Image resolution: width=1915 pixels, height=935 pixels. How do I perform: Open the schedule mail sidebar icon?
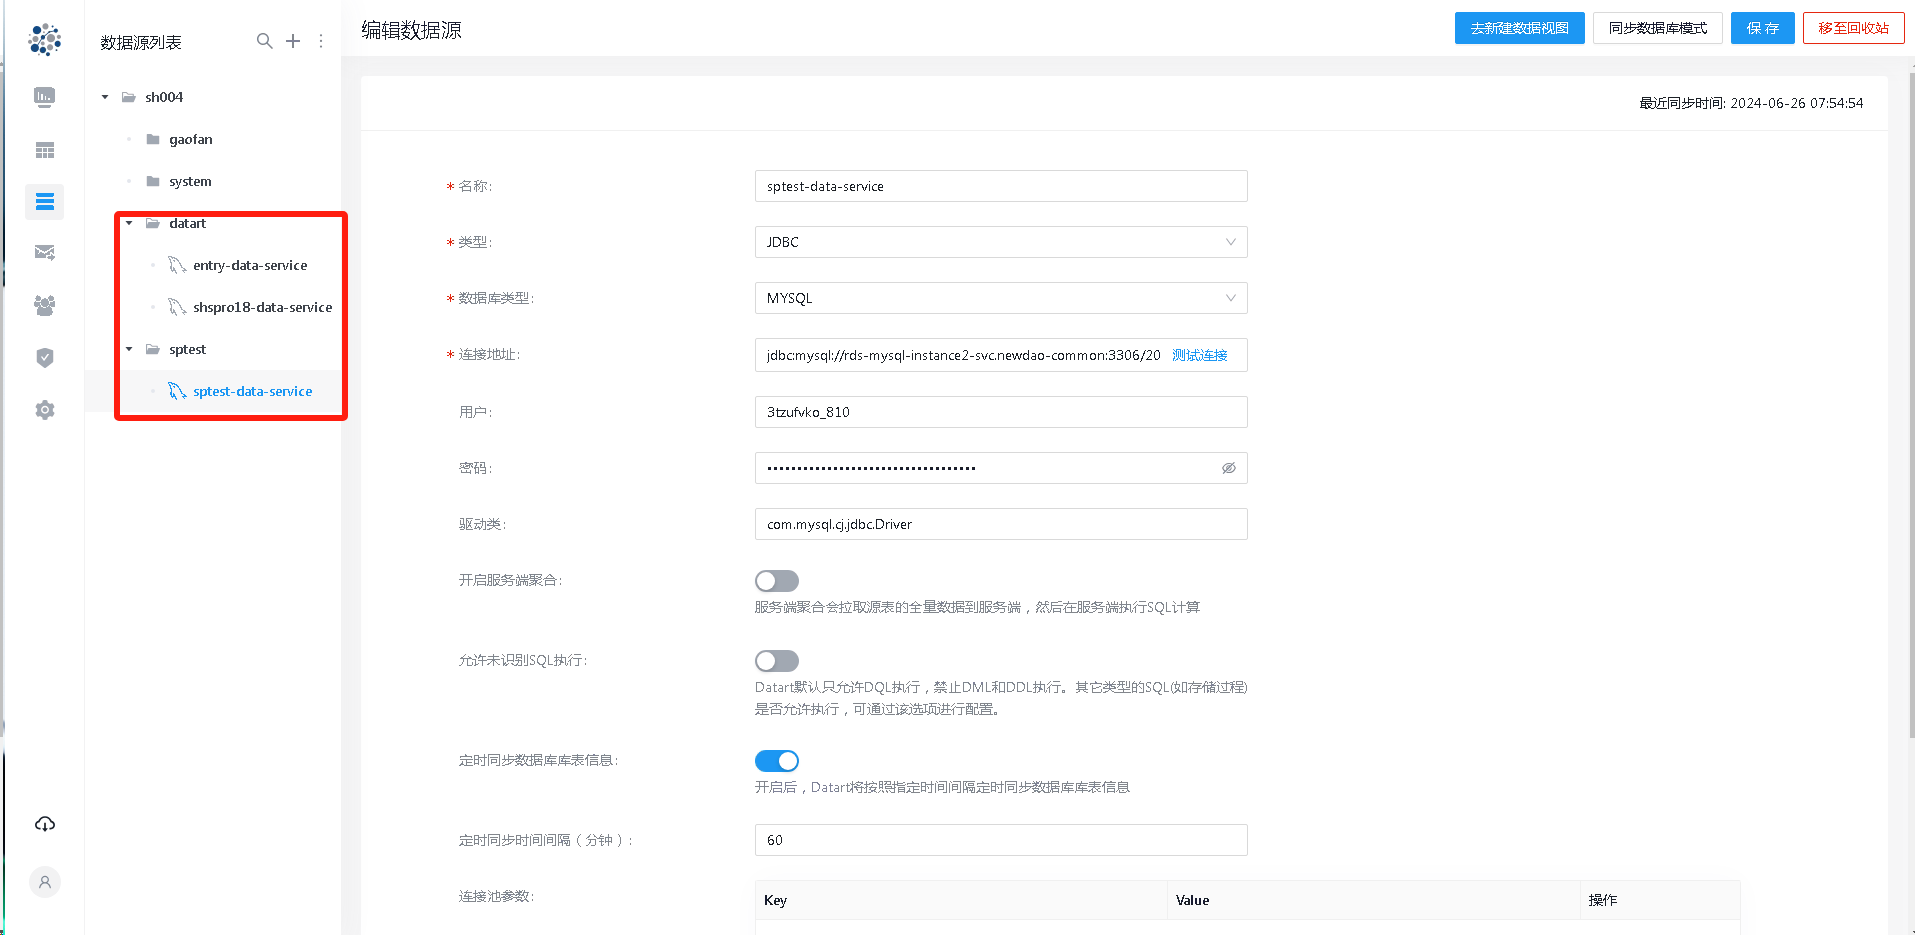44,253
